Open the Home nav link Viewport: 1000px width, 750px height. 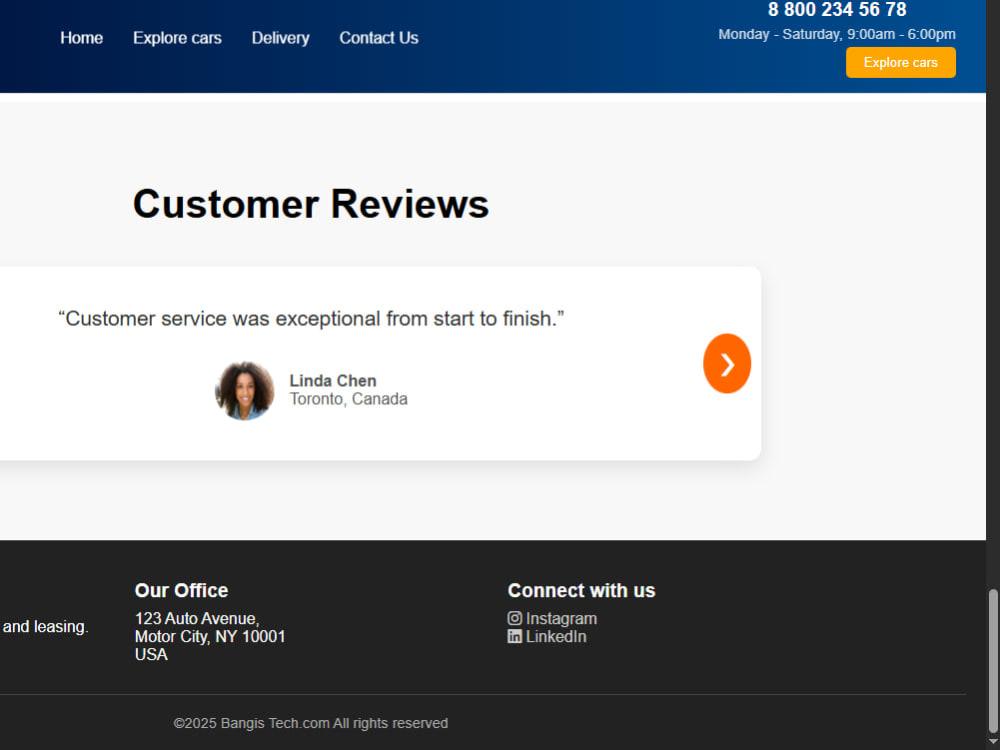(x=82, y=38)
